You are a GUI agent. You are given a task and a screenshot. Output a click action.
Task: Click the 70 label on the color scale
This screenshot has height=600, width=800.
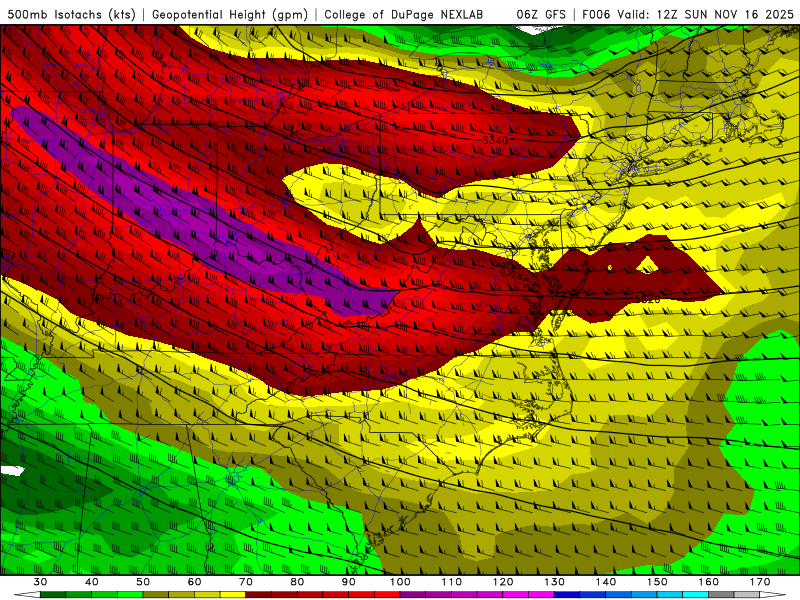tap(246, 582)
